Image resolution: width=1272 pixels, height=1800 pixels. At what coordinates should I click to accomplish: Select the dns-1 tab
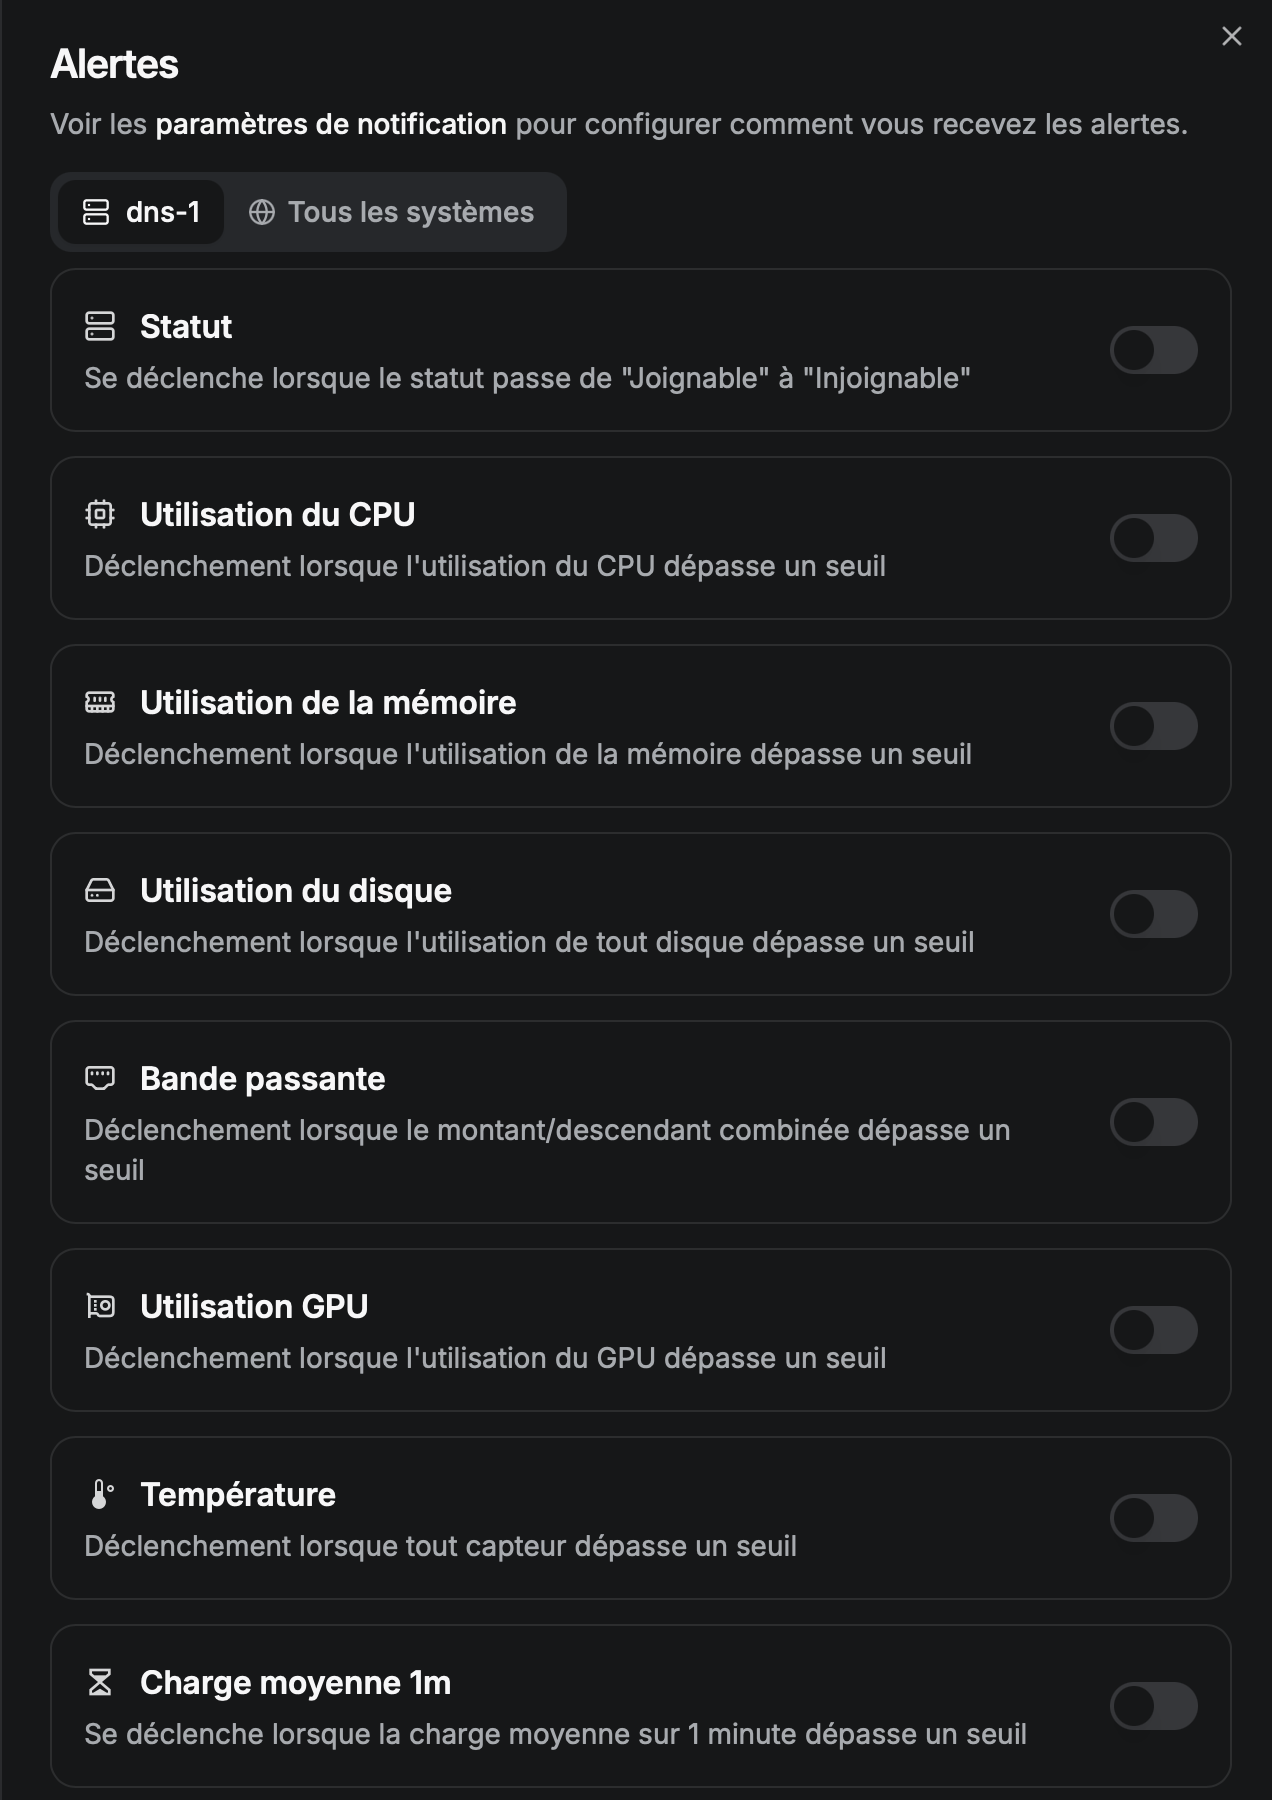141,212
